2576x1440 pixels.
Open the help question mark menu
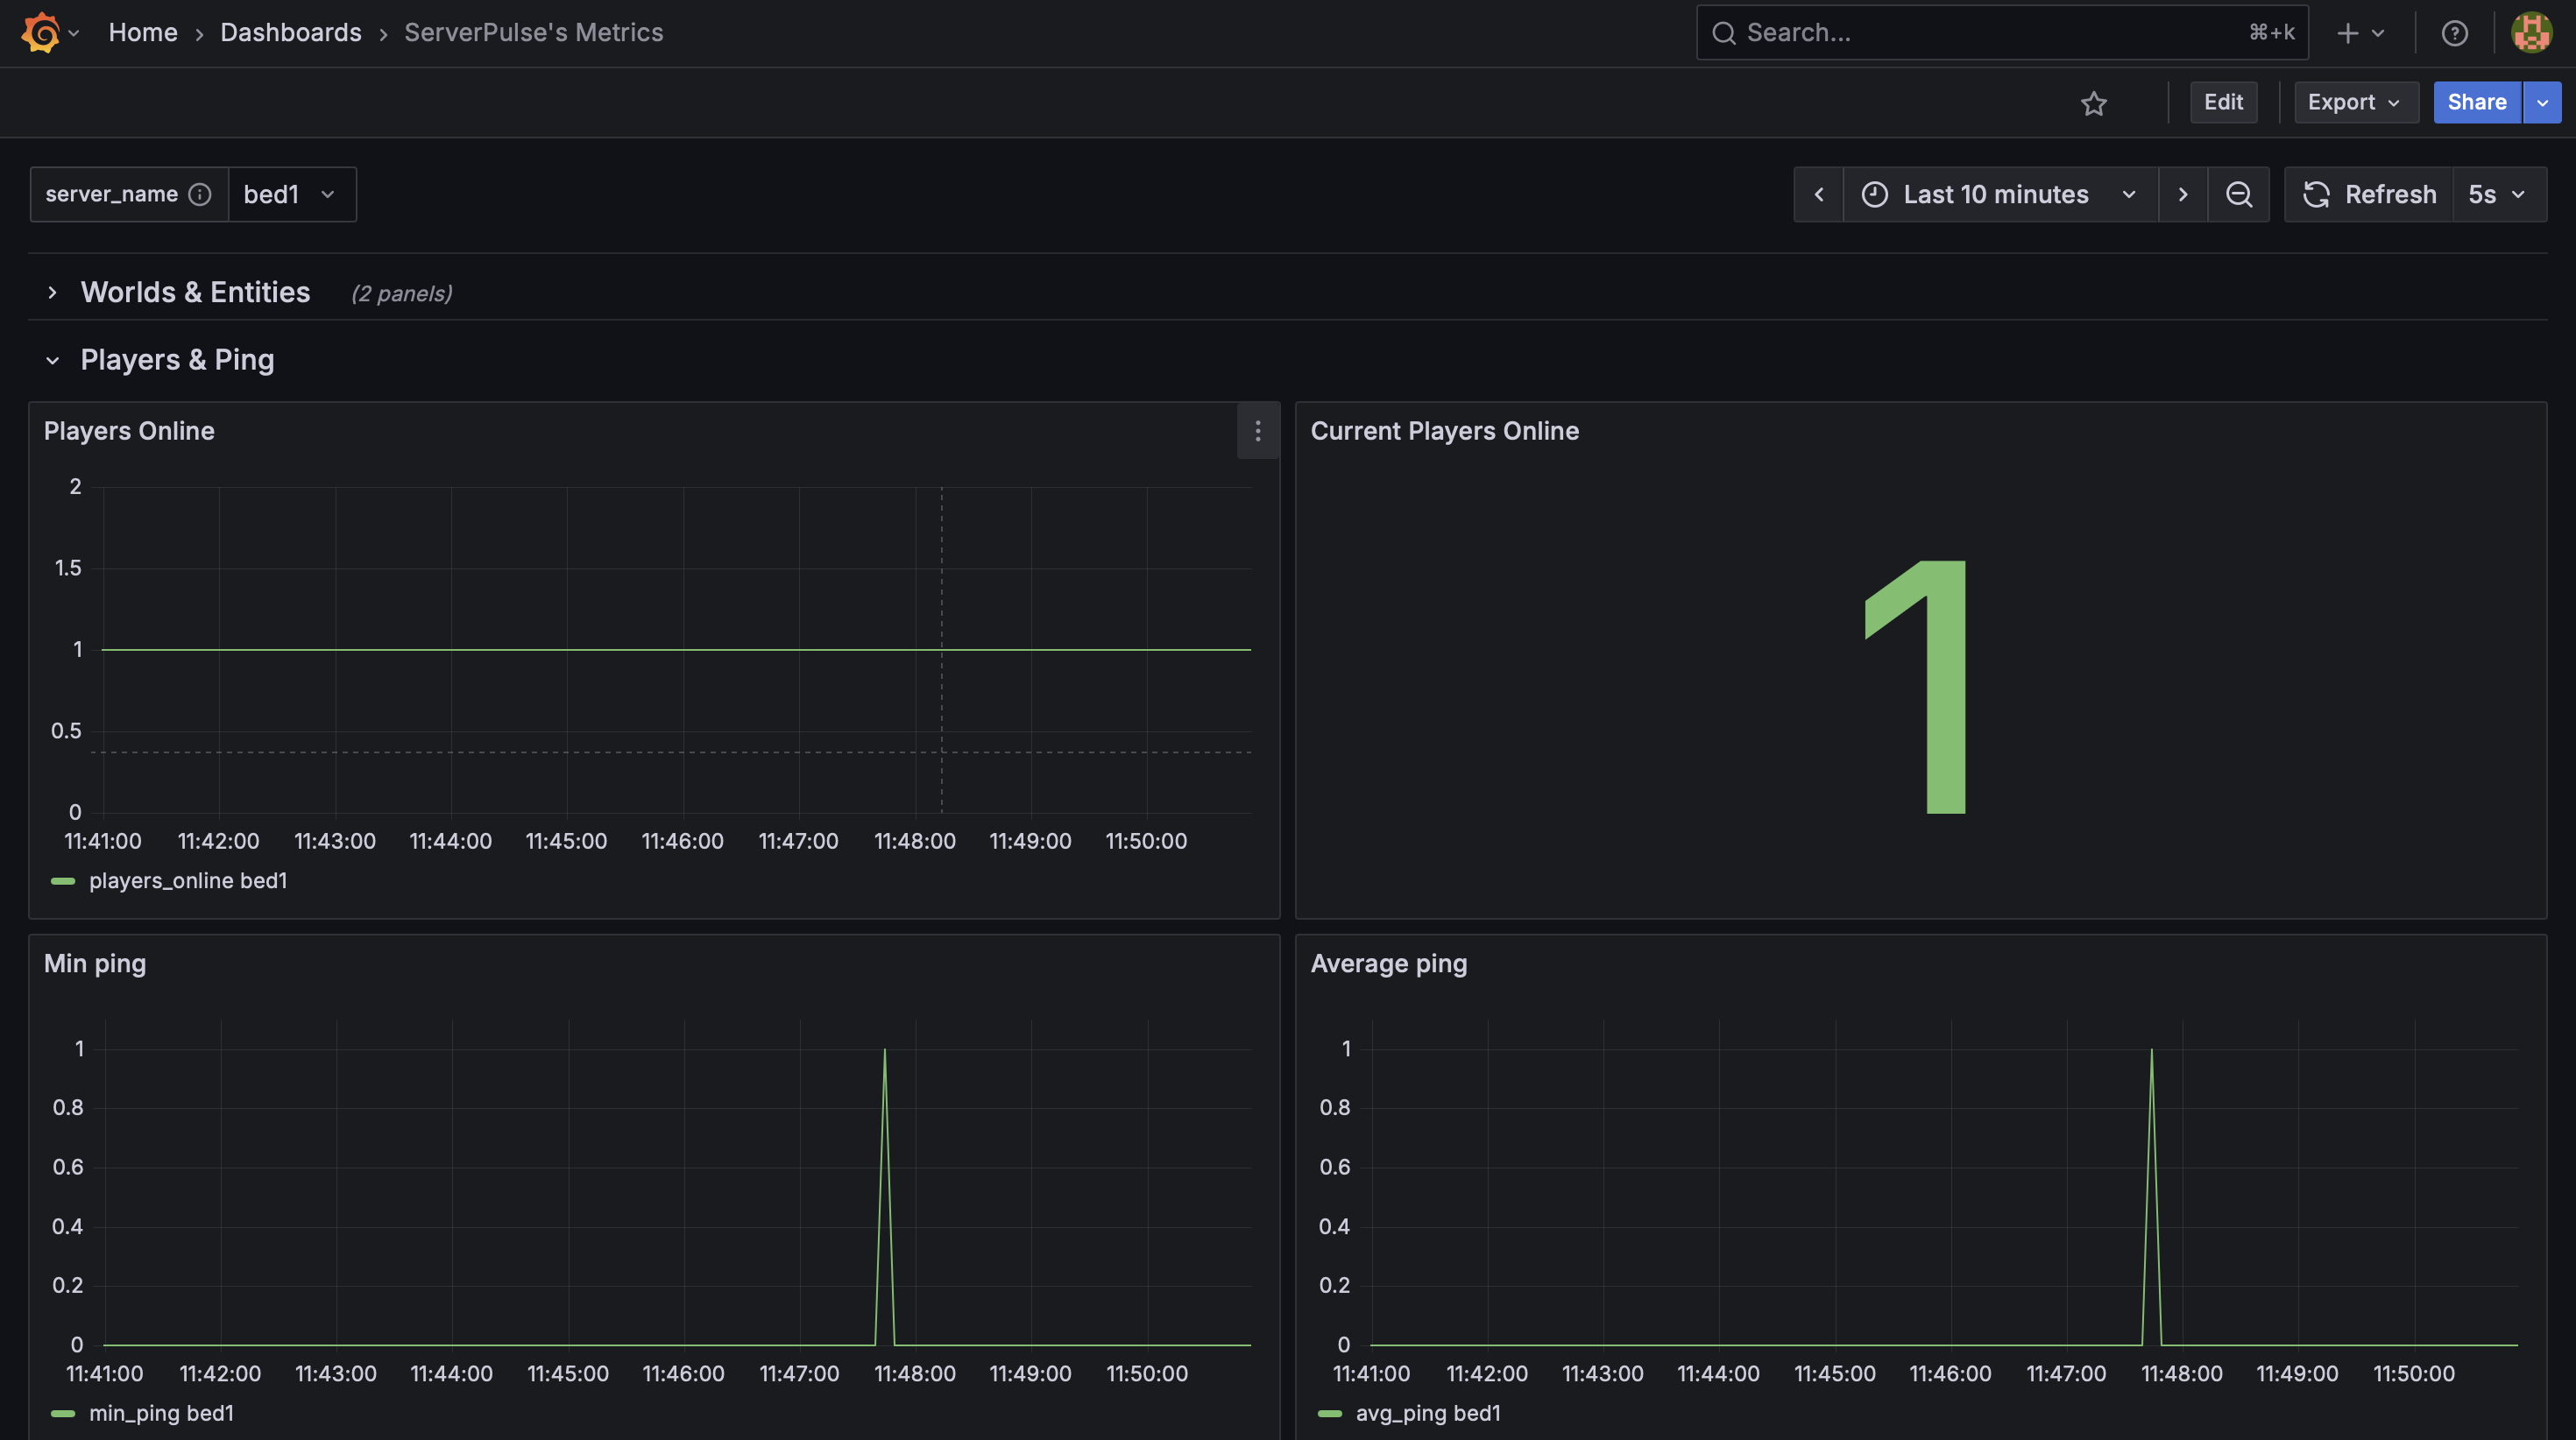2454,33
